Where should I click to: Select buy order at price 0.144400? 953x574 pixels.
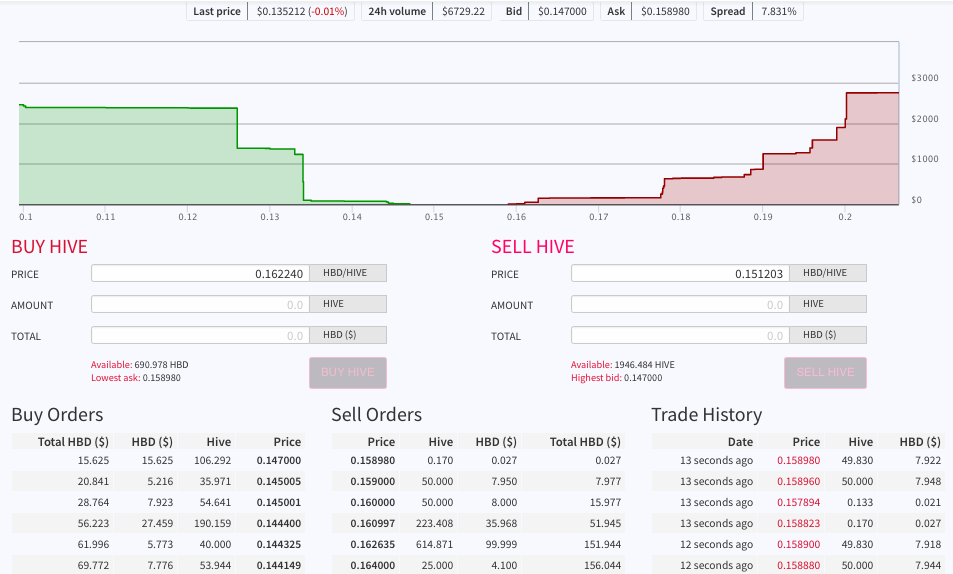click(x=158, y=524)
